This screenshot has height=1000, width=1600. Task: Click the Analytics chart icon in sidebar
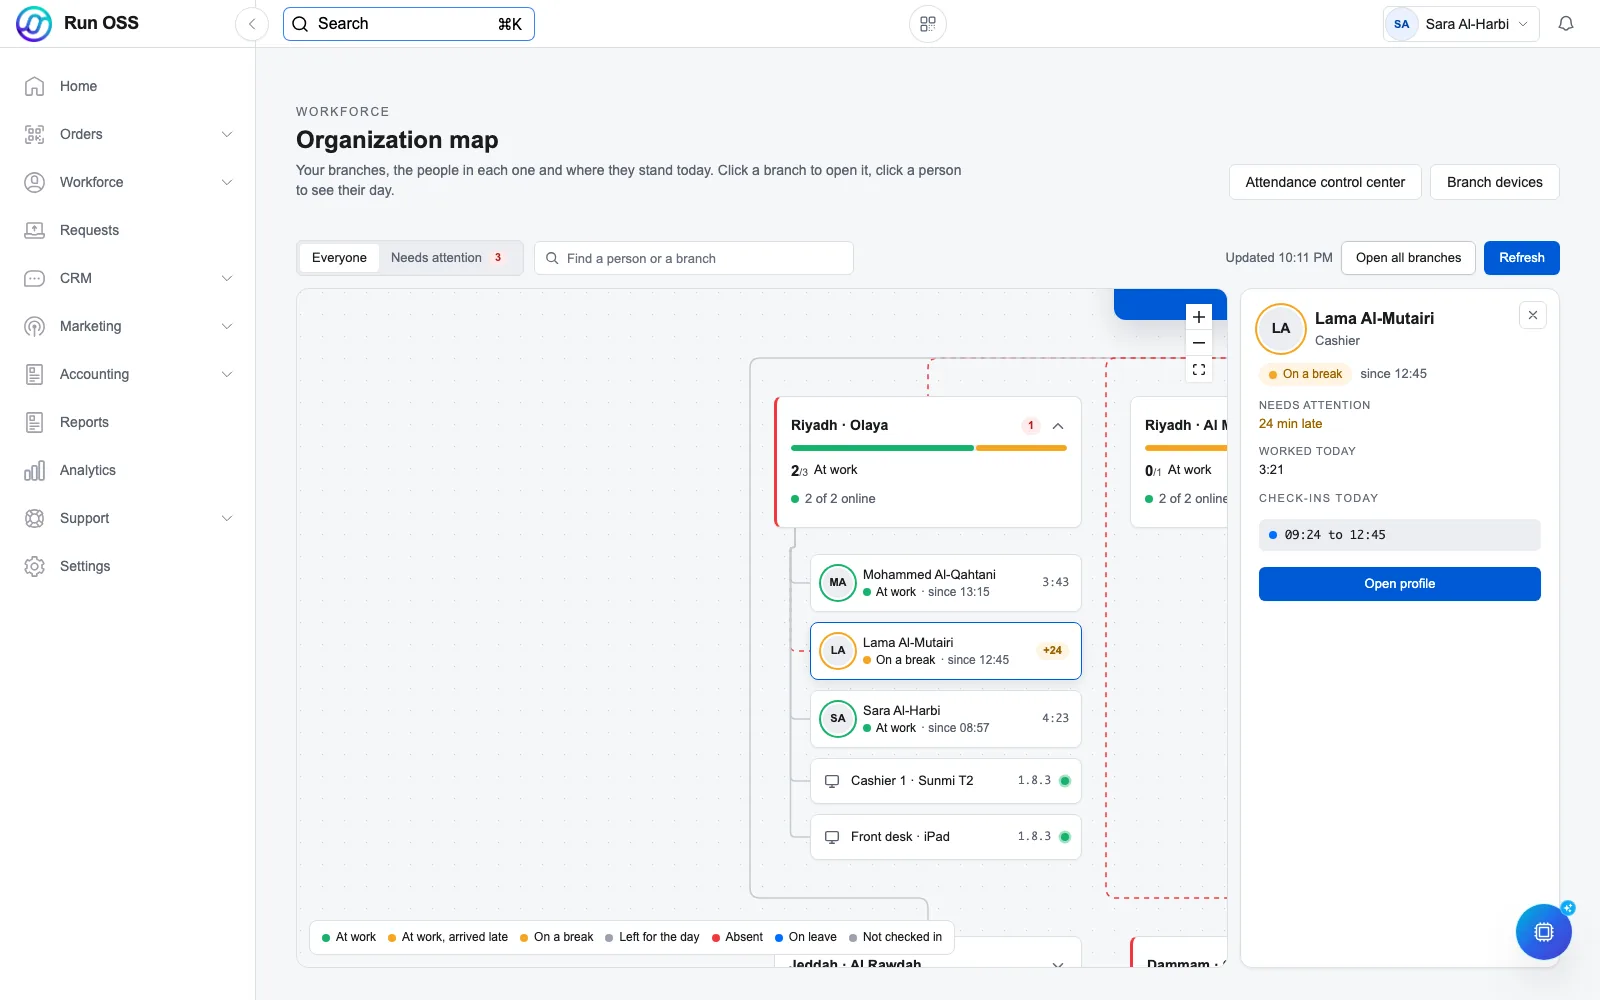(x=34, y=470)
